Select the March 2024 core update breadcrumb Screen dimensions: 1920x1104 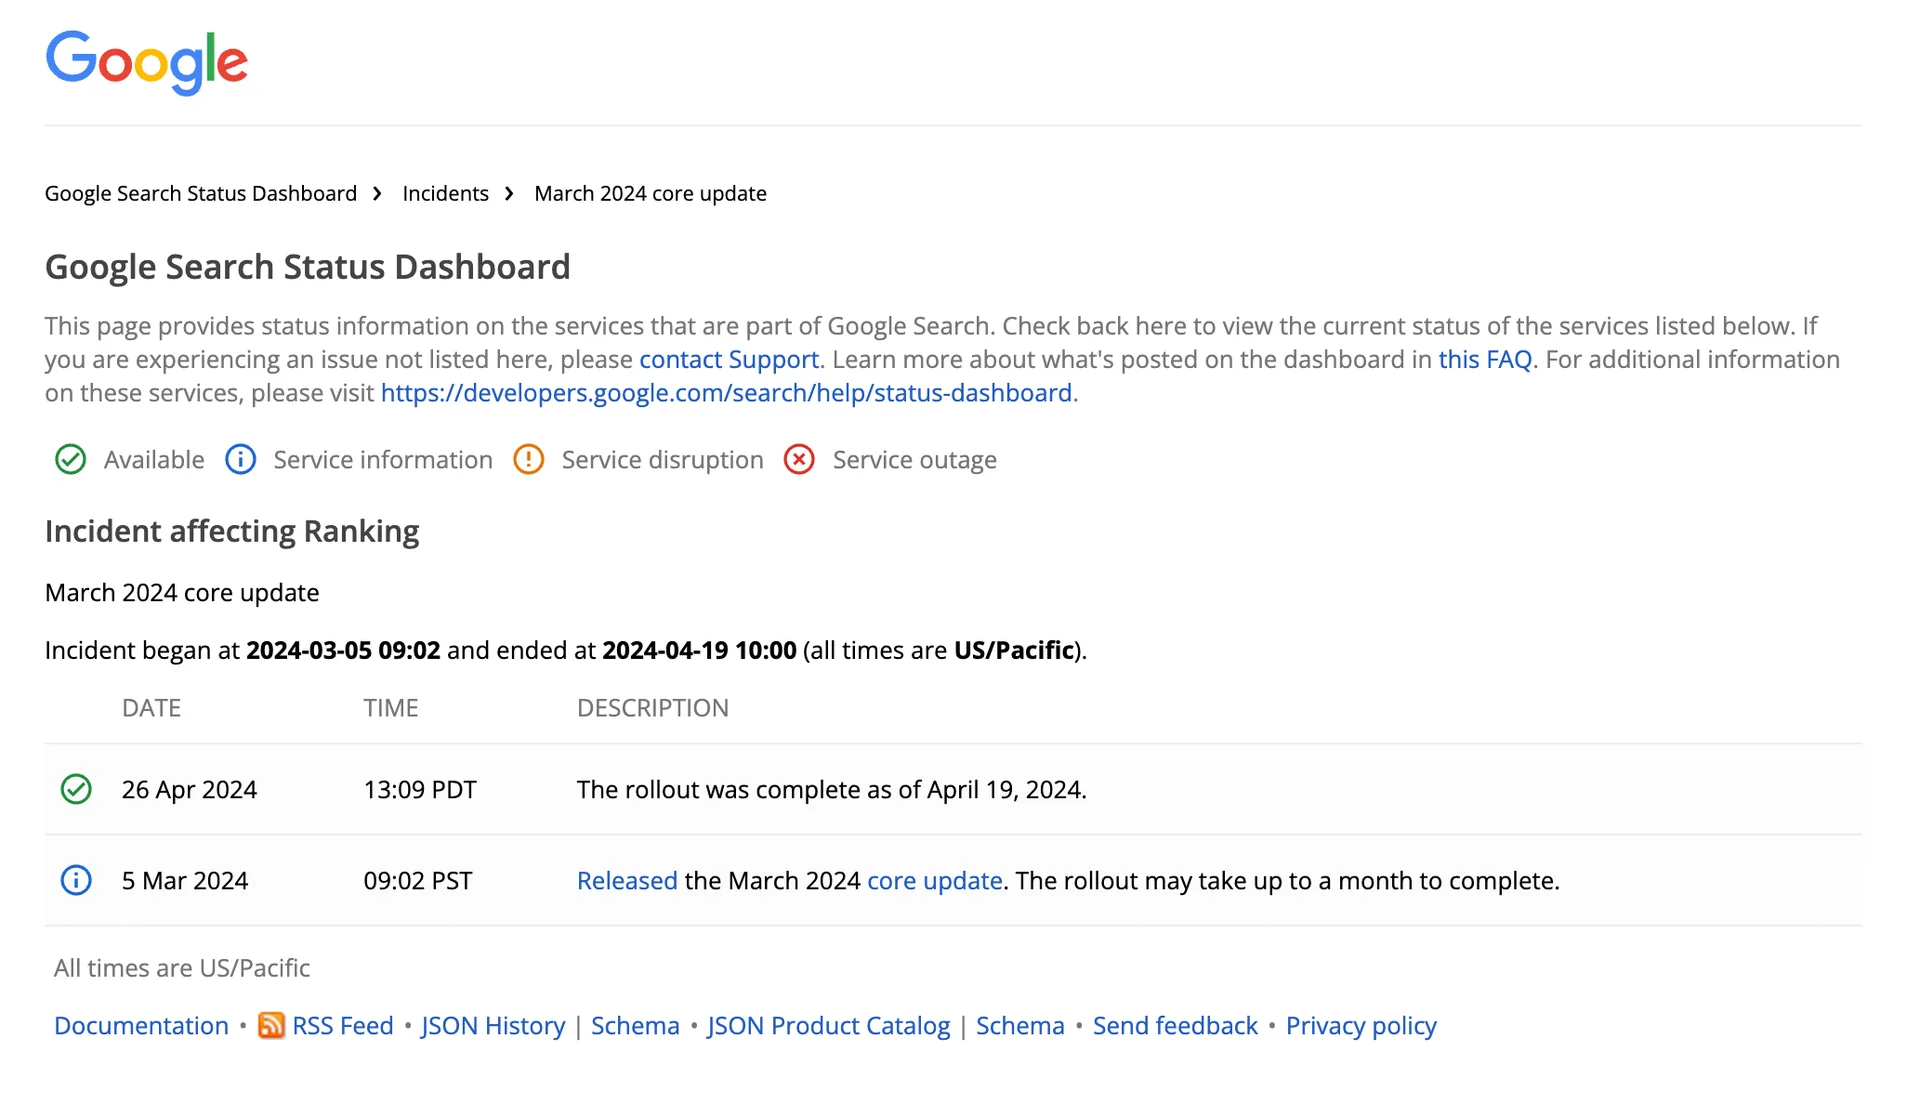650,193
